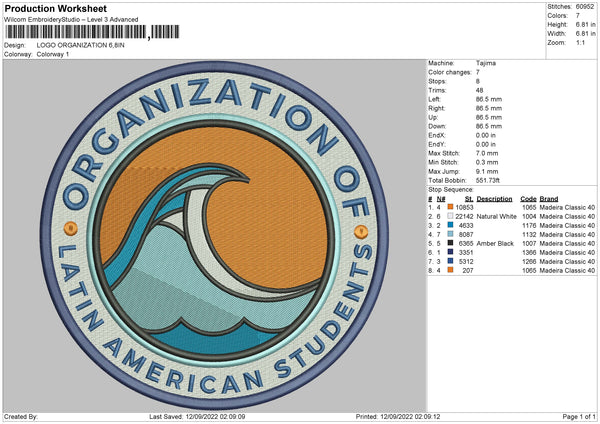This screenshot has width=600, height=424.
Task: Click the 'Color changes' value
Action: pos(478,72)
